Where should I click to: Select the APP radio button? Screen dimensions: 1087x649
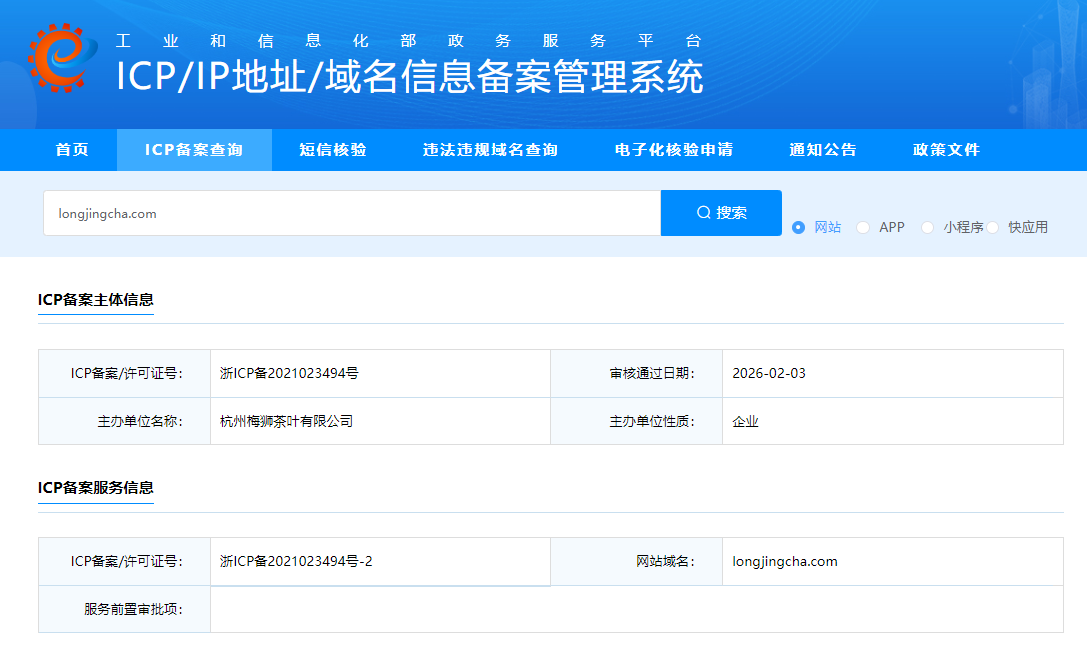pyautogui.click(x=863, y=227)
